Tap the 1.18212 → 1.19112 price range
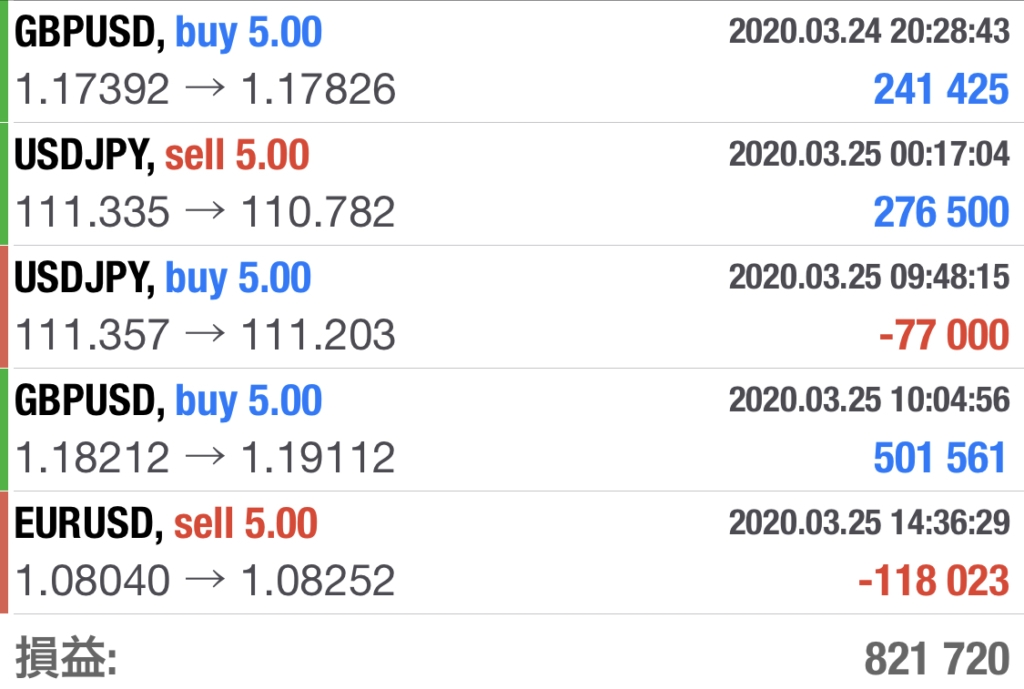This screenshot has width=1024, height=689. [205, 458]
